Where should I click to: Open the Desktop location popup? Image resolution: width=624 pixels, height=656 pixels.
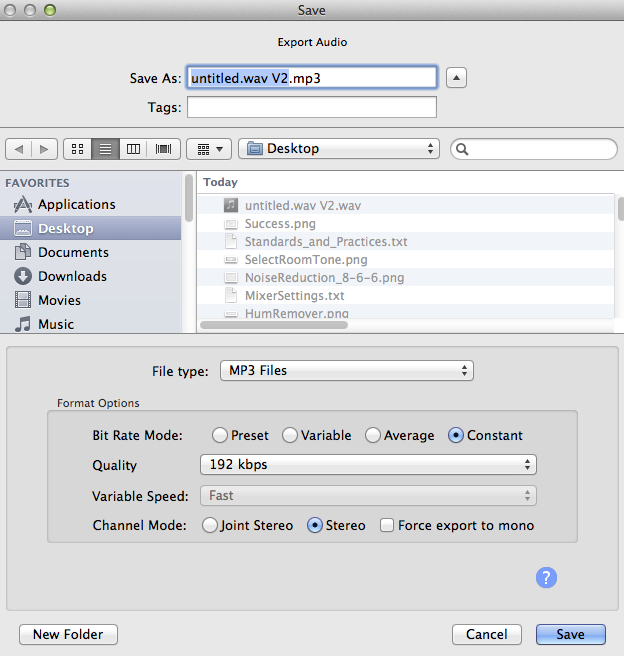pos(339,149)
